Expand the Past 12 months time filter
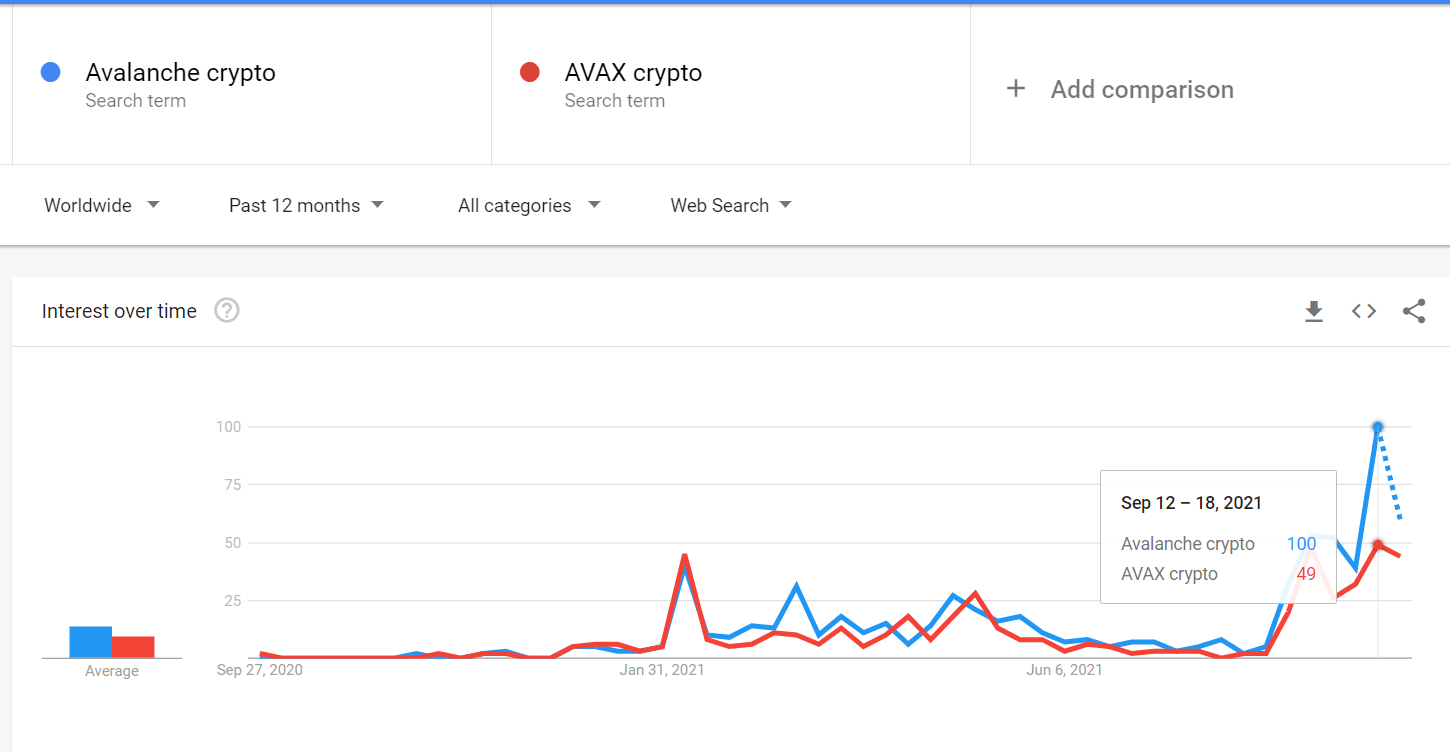This screenshot has height=752, width=1450. click(x=306, y=205)
